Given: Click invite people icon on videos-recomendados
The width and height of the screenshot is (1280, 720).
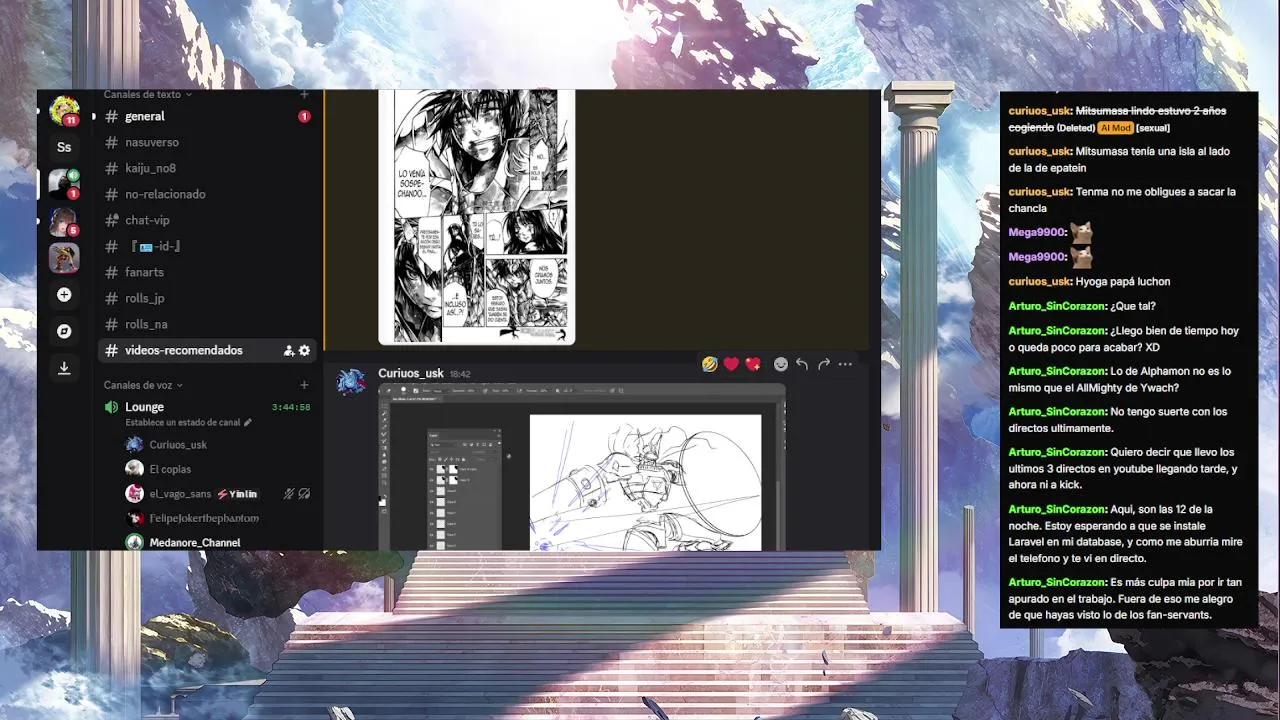Looking at the screenshot, I should [x=289, y=351].
